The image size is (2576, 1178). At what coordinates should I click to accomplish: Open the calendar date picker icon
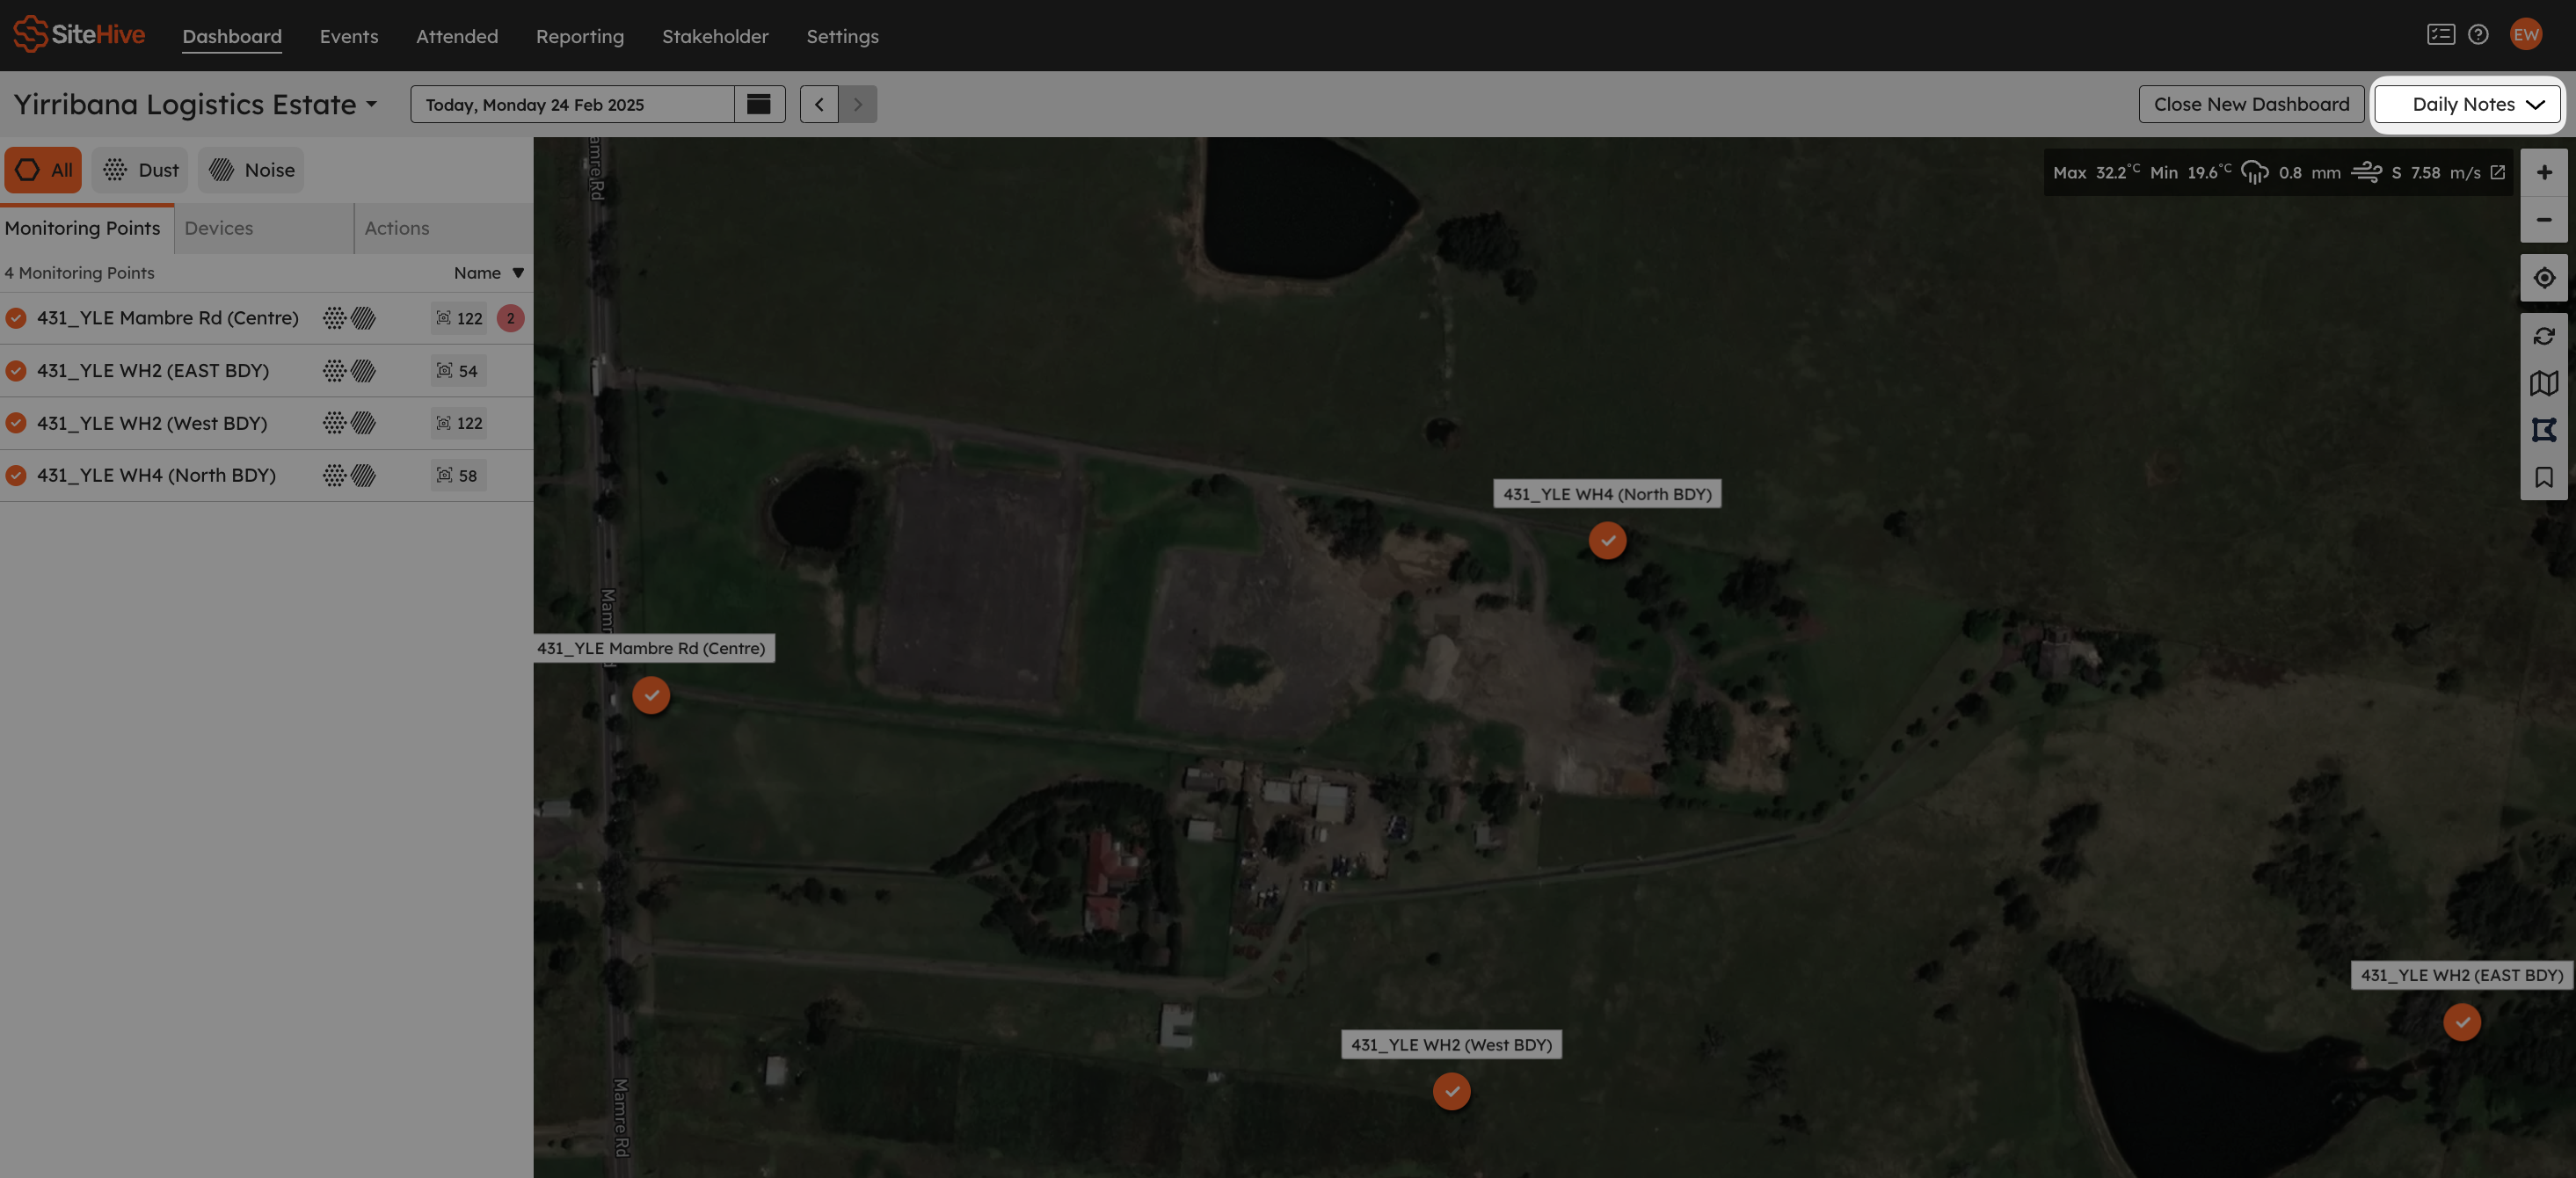(759, 104)
